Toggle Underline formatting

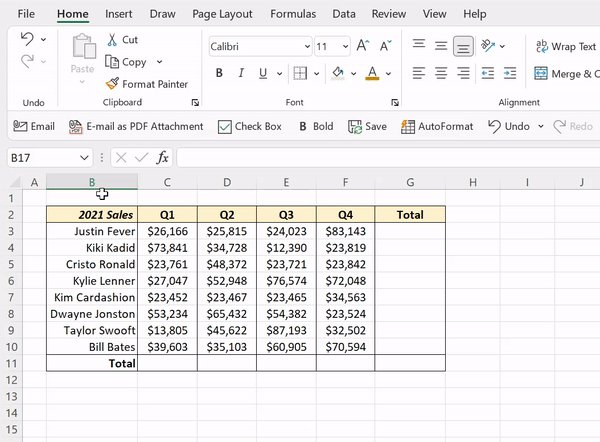[x=263, y=73]
